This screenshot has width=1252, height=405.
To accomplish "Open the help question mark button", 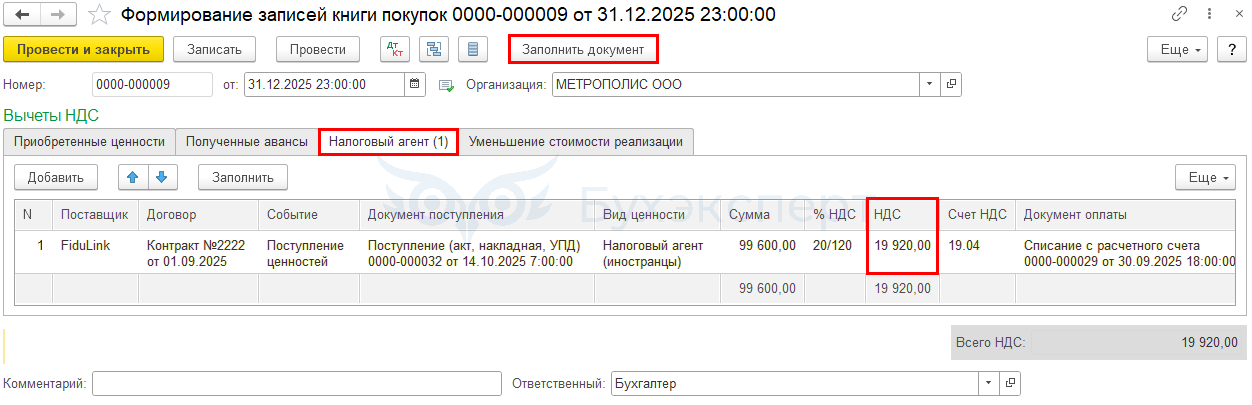I will (1232, 49).
